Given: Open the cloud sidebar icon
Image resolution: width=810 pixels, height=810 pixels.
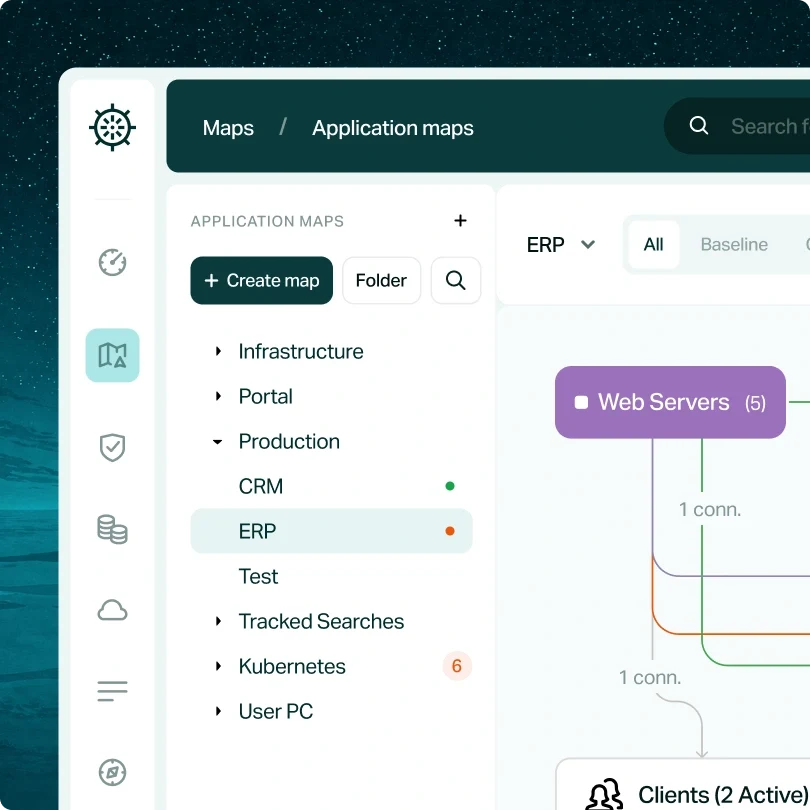Looking at the screenshot, I should [112, 610].
